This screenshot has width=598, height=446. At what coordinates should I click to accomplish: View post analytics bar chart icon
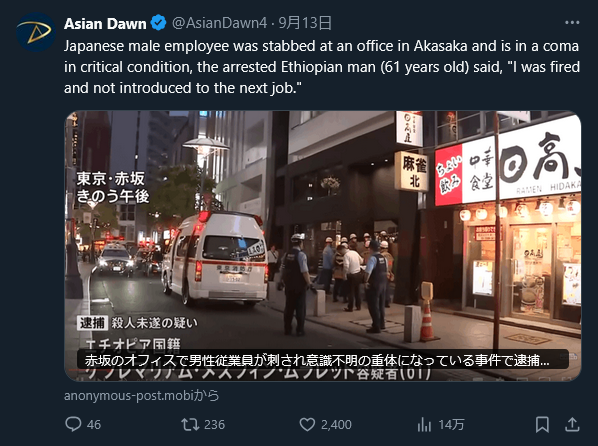pos(424,425)
